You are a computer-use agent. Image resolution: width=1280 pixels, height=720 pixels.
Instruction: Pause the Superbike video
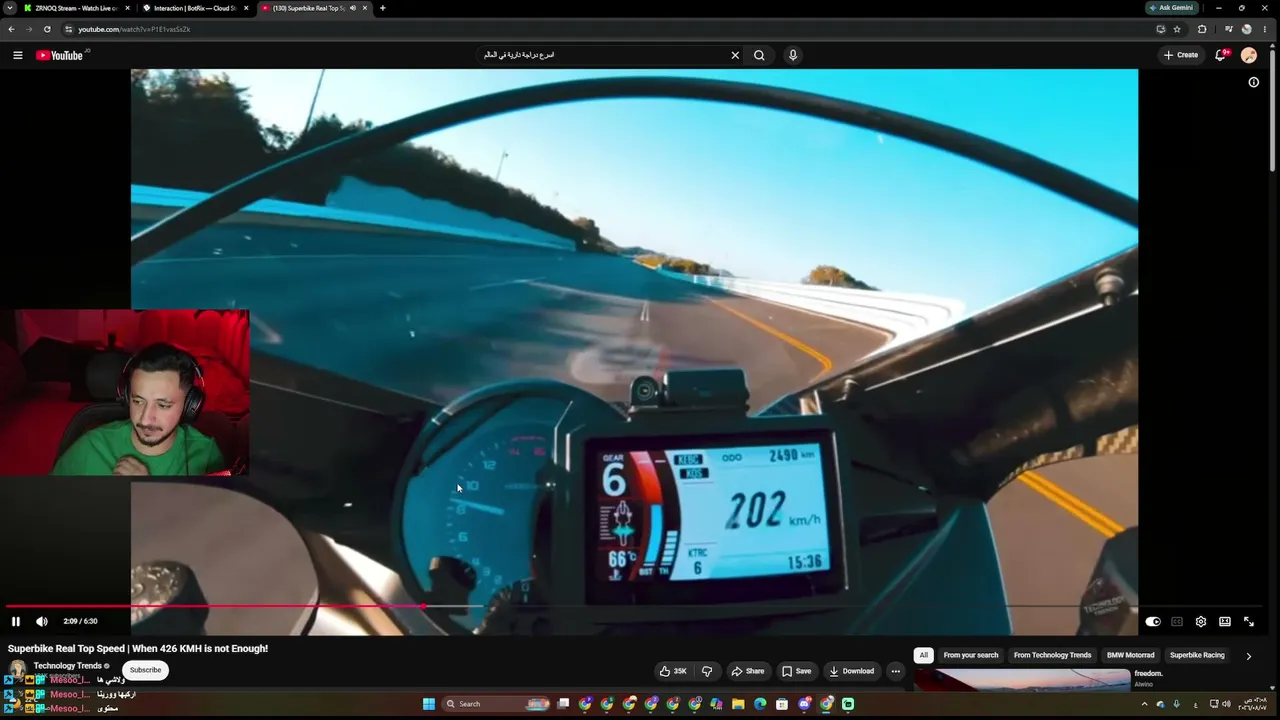pos(16,621)
